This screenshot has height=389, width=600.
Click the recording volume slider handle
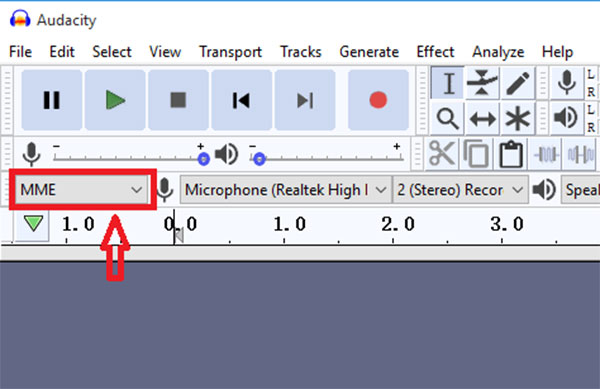pyautogui.click(x=204, y=158)
